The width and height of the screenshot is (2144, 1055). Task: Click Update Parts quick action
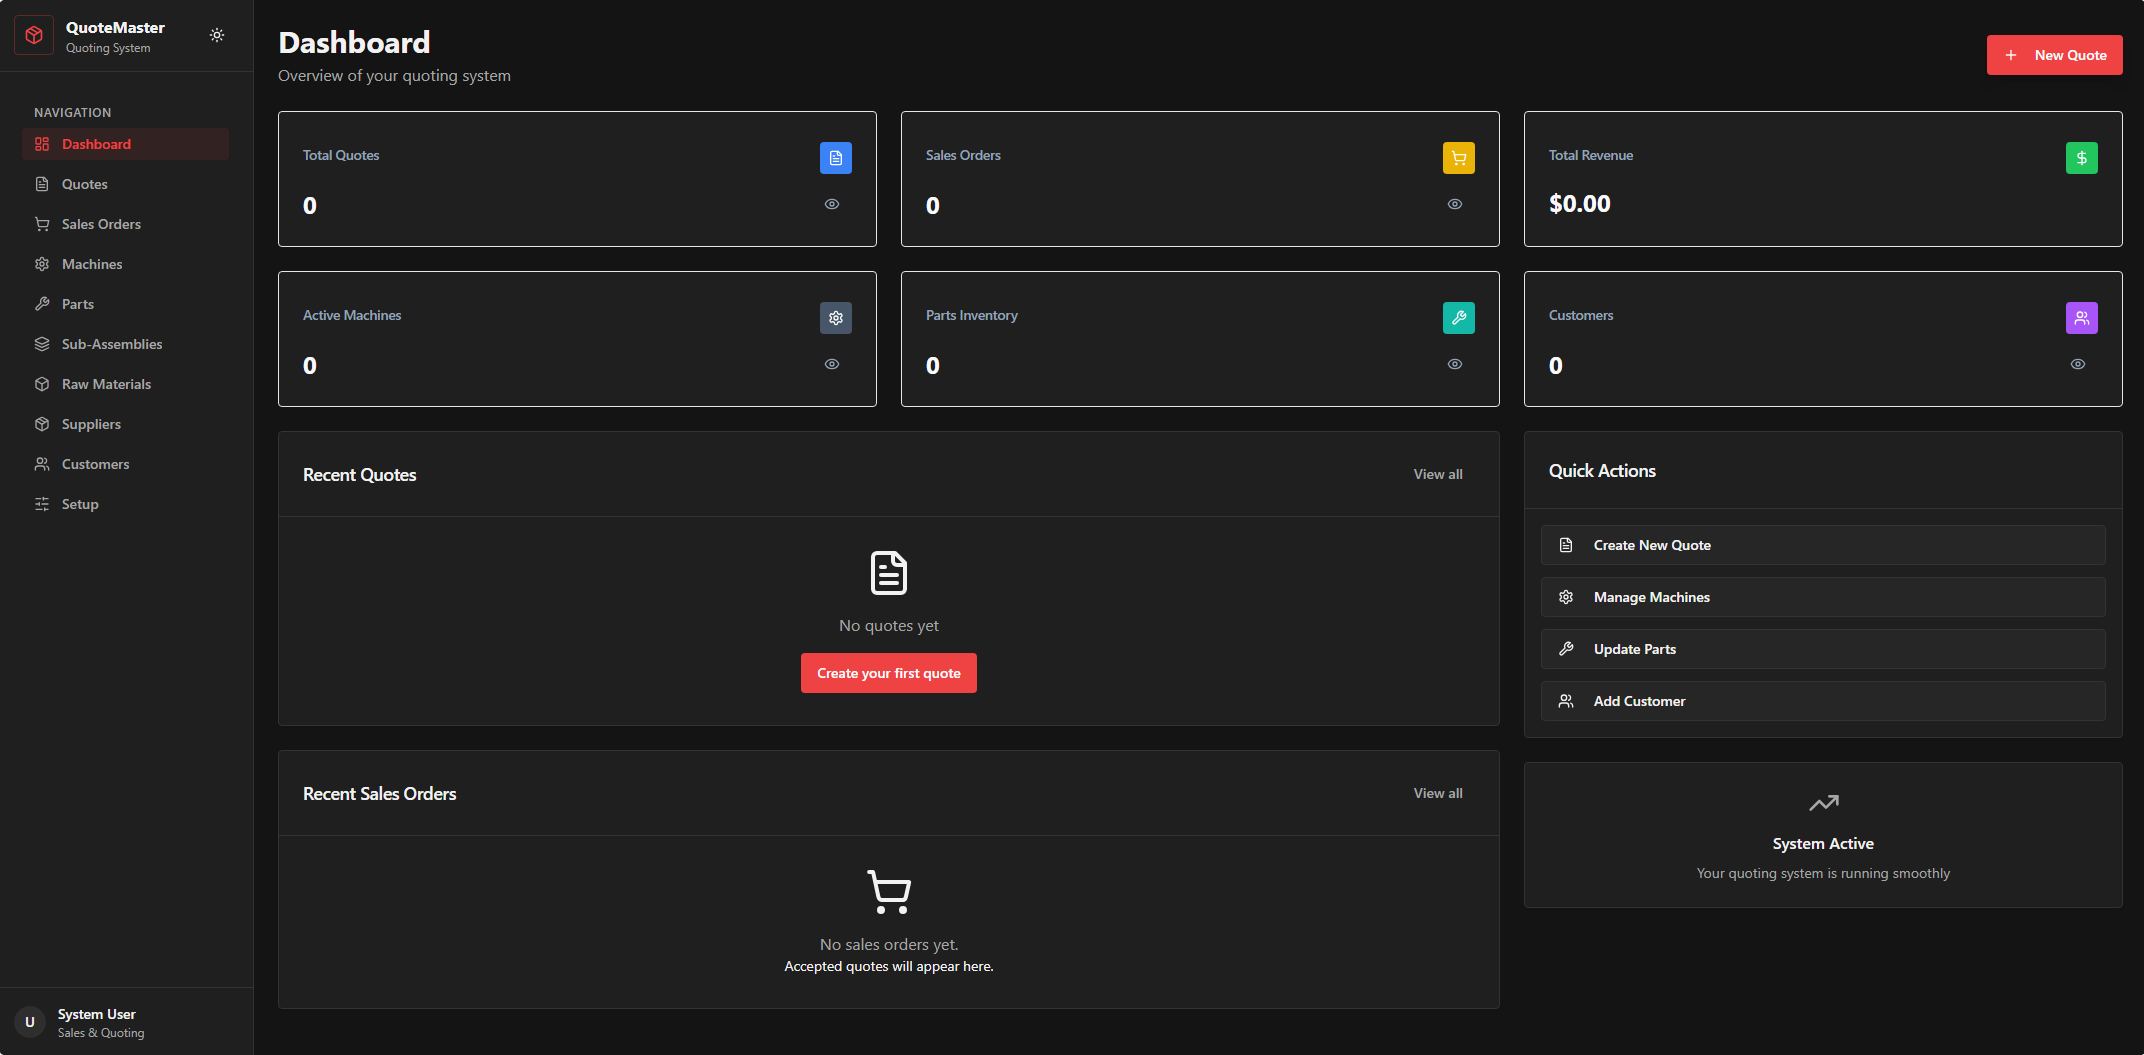coord(1823,649)
